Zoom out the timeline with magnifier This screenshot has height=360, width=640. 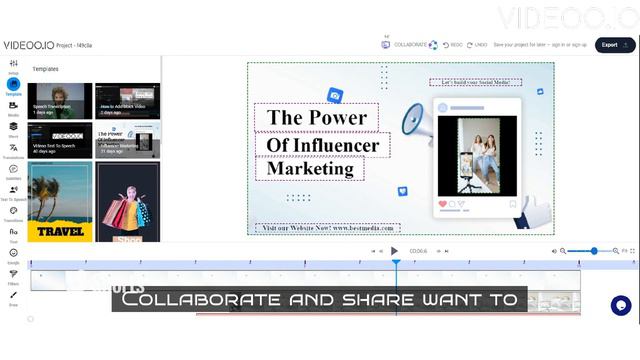click(x=563, y=251)
